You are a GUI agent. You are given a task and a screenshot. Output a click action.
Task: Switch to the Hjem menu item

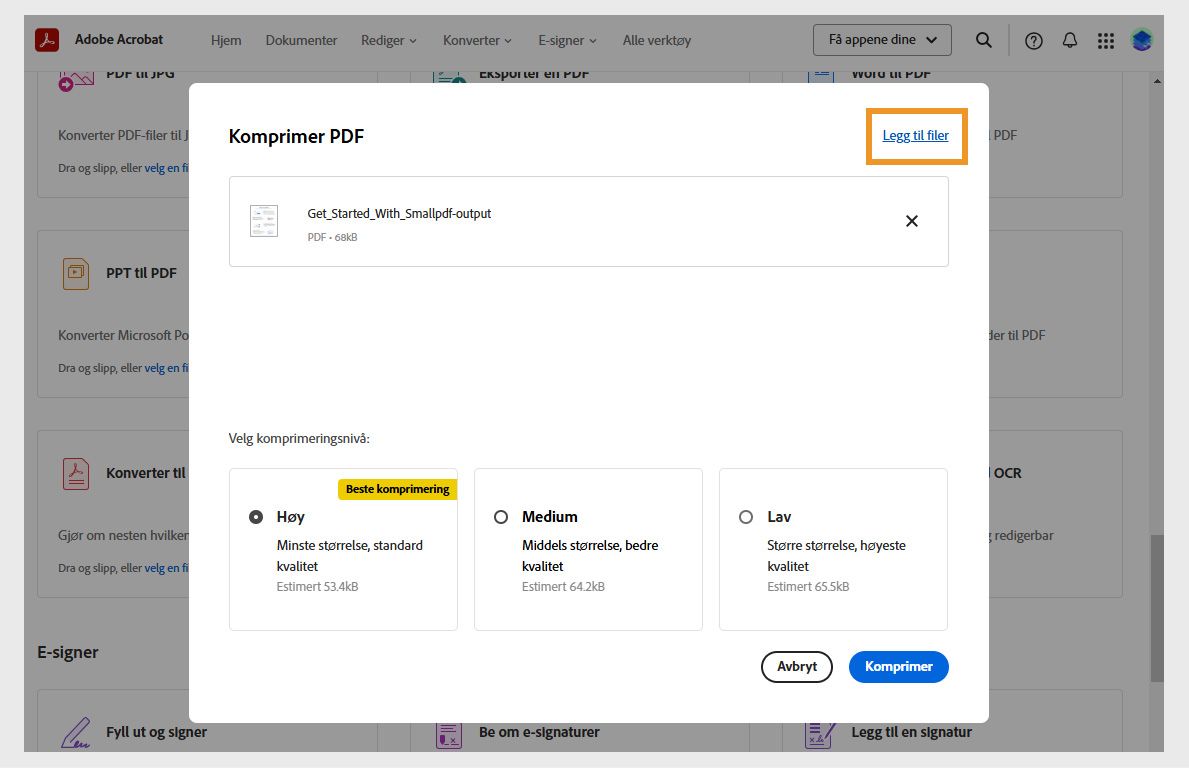coord(226,40)
